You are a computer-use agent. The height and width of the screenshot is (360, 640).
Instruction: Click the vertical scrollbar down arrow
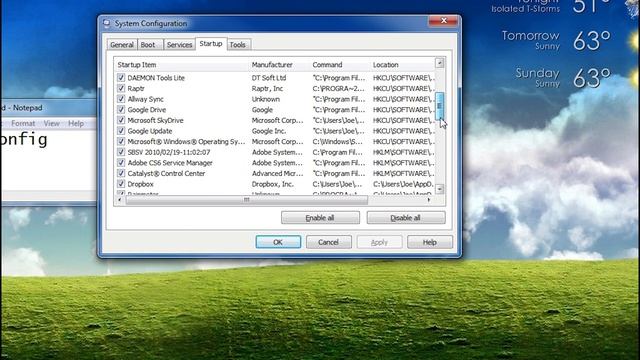pos(440,189)
